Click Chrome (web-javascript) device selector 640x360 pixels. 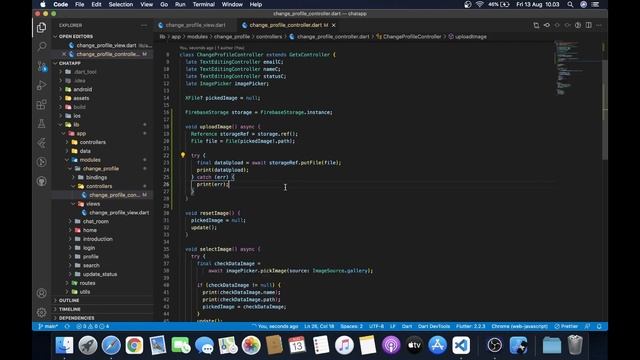[520, 327]
